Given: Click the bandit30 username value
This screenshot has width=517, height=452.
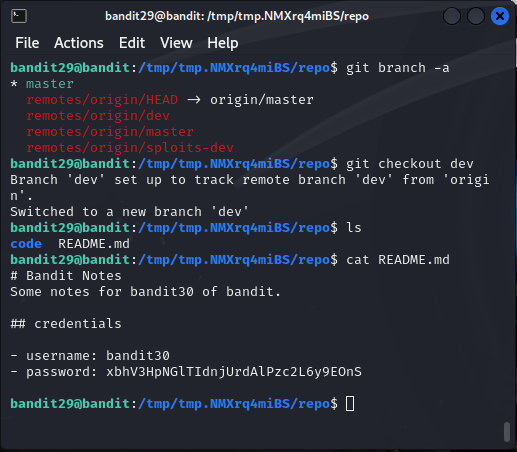Looking at the screenshot, I should click(138, 356).
